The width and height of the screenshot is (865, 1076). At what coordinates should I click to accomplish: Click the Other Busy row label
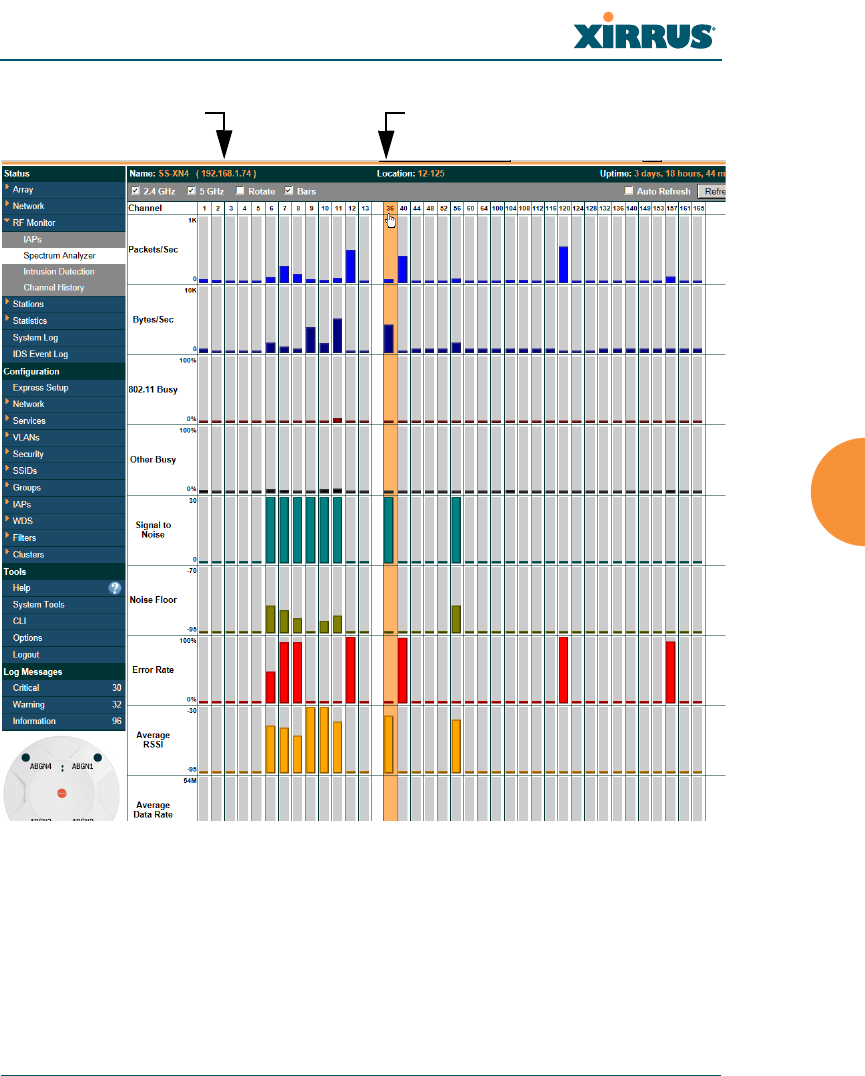click(x=153, y=460)
